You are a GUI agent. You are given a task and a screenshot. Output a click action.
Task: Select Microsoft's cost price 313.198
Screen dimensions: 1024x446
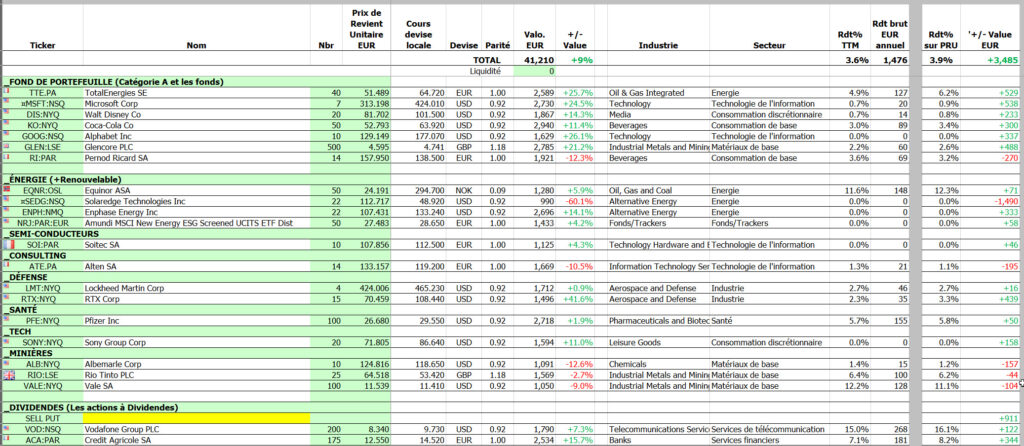(x=366, y=104)
